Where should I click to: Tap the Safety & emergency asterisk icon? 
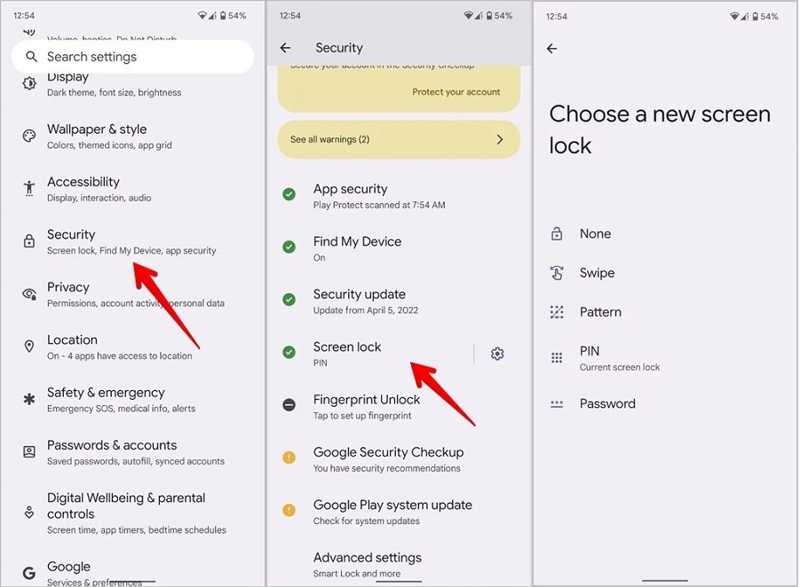(30, 399)
